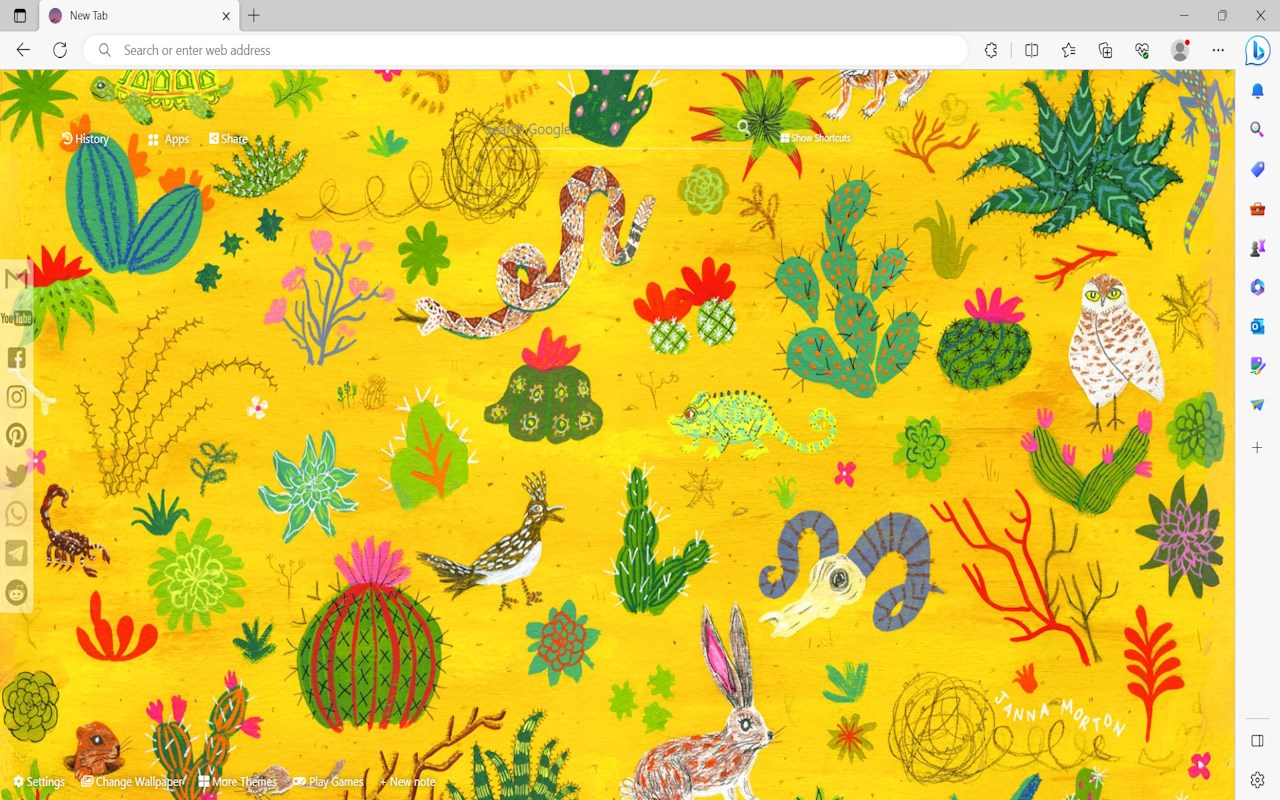Customize sidebar with the plus icon
This screenshot has height=800, width=1280.
tap(1258, 448)
